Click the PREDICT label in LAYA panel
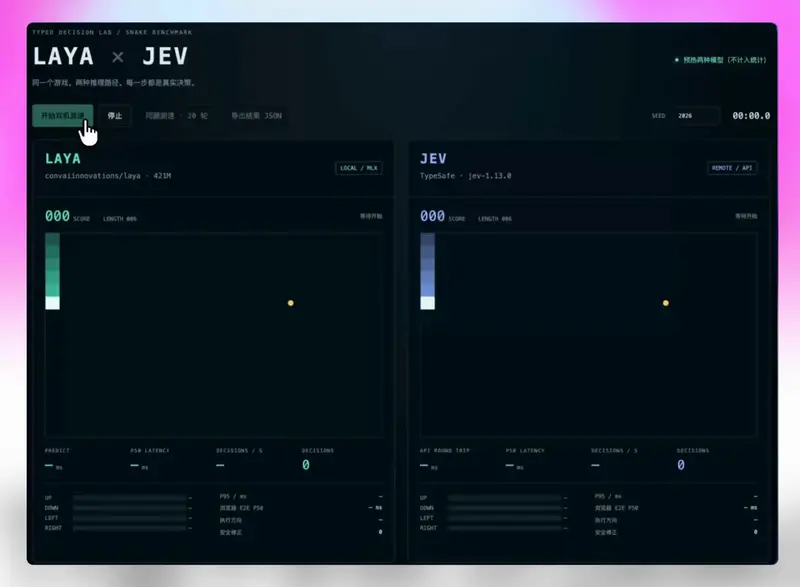This screenshot has width=800, height=587. point(57,451)
